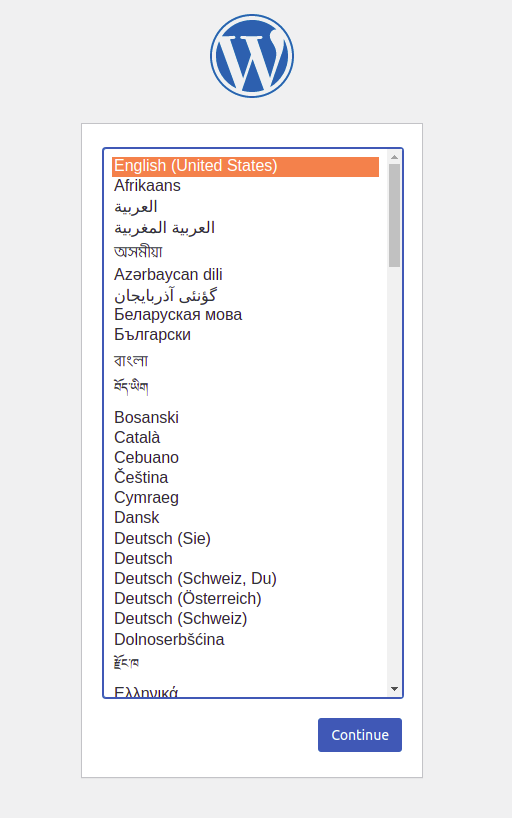This screenshot has width=512, height=818.
Task: Select Cebuano in the language list
Action: click(245, 458)
